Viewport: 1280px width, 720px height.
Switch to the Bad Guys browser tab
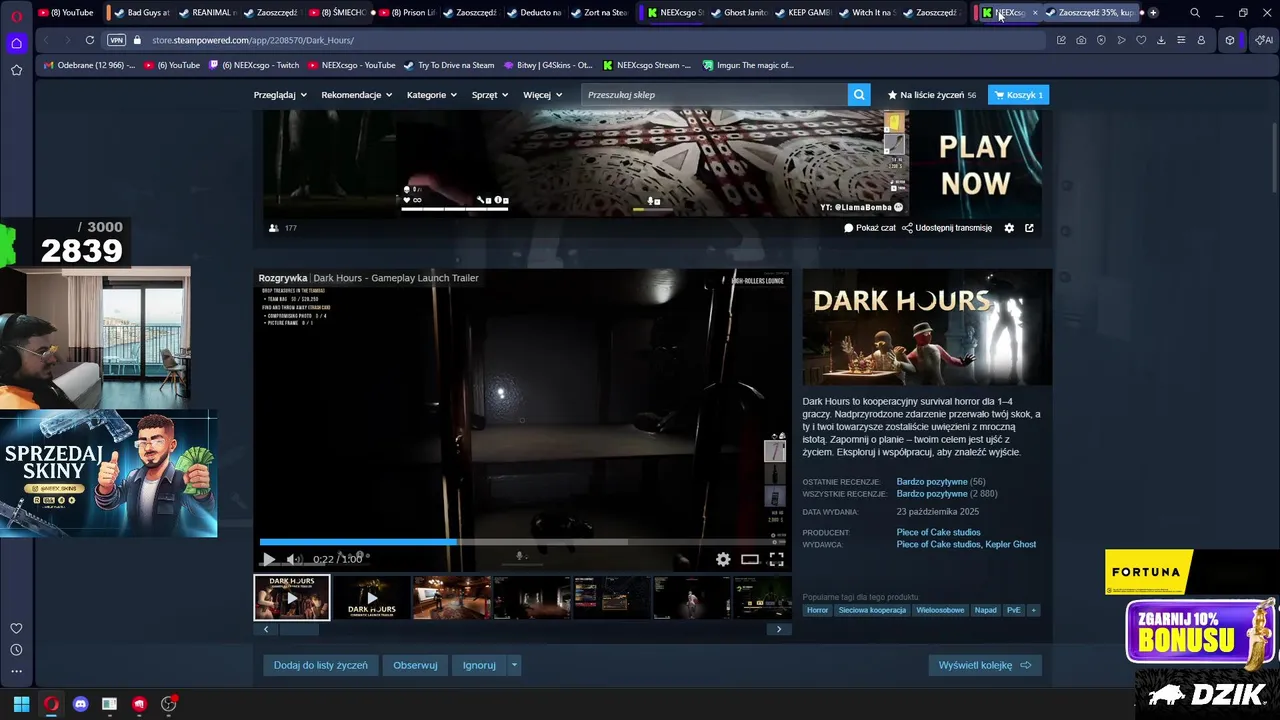[143, 13]
